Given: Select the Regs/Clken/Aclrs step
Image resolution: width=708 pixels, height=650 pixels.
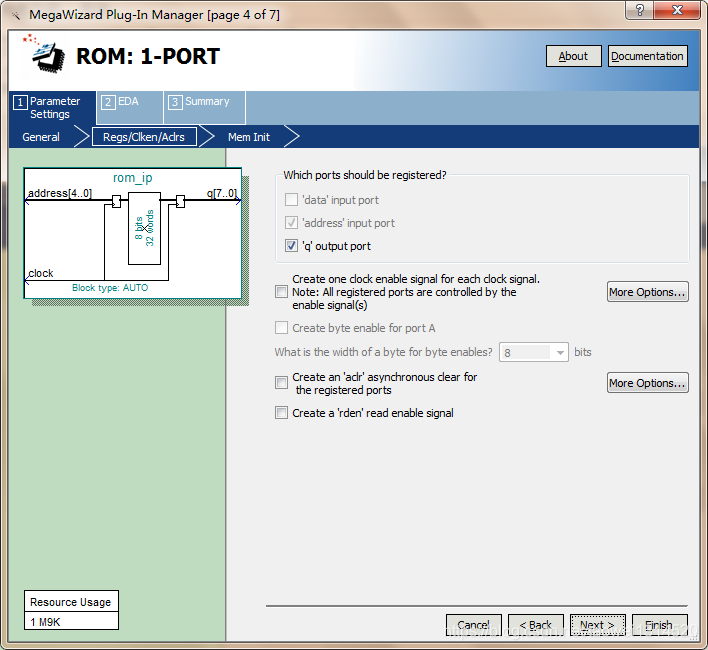Looking at the screenshot, I should (x=144, y=137).
